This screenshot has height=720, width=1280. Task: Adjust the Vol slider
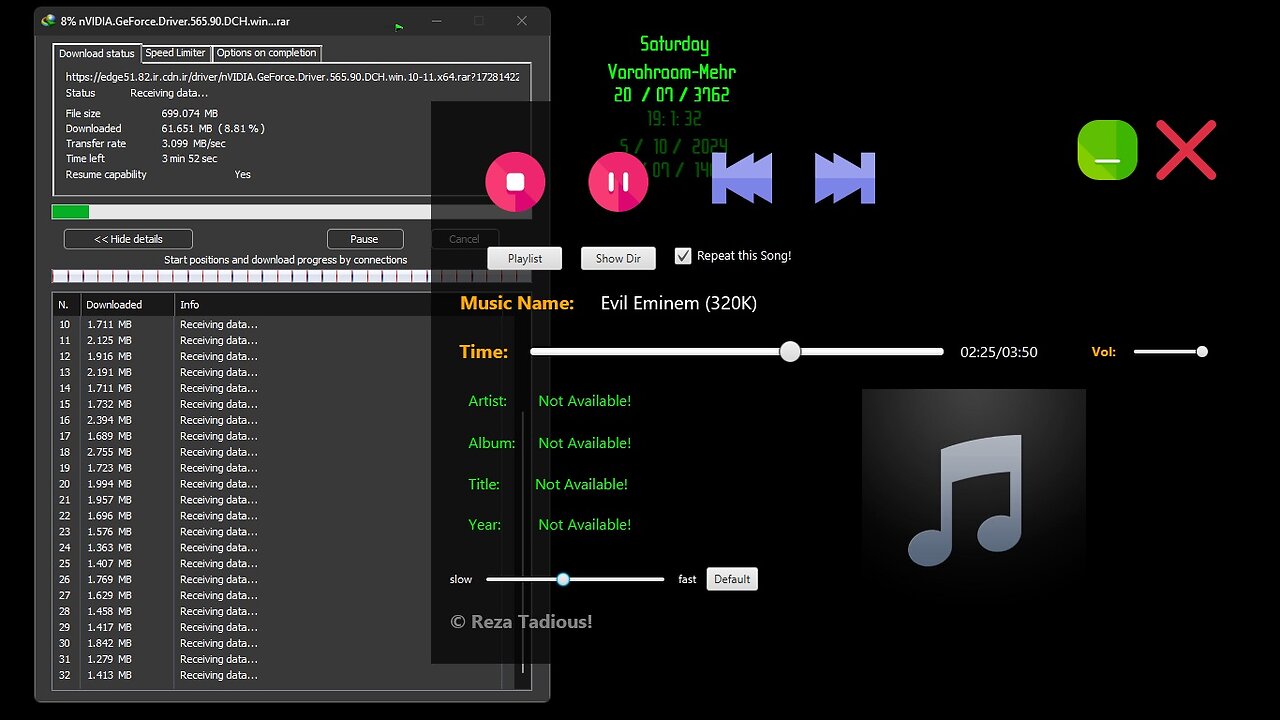tap(1171, 352)
